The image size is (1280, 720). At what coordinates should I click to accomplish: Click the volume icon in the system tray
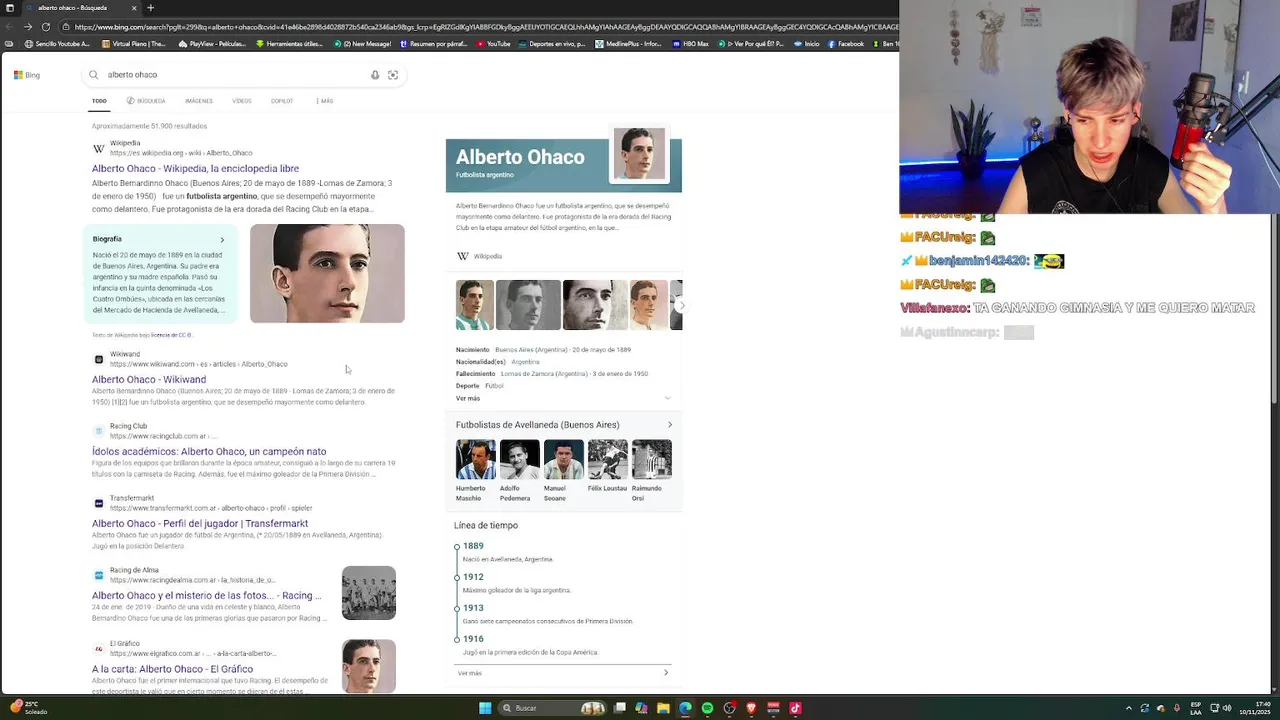click(x=1227, y=708)
